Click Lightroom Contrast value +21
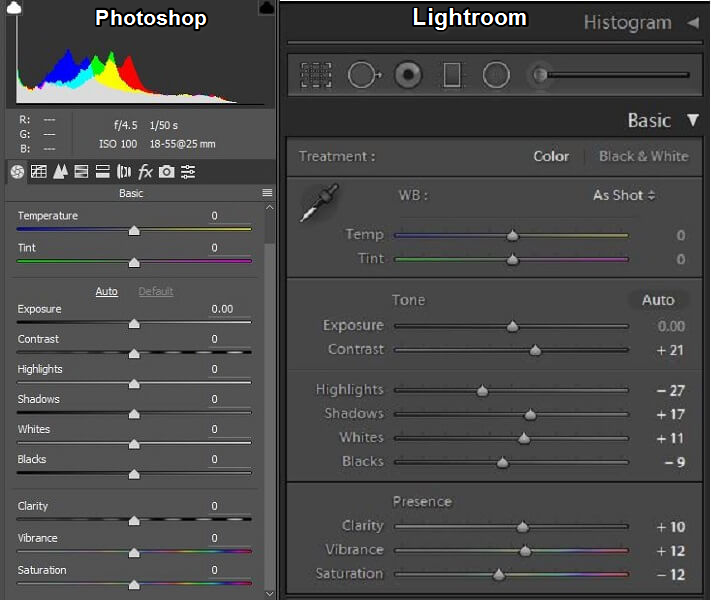 (x=670, y=350)
